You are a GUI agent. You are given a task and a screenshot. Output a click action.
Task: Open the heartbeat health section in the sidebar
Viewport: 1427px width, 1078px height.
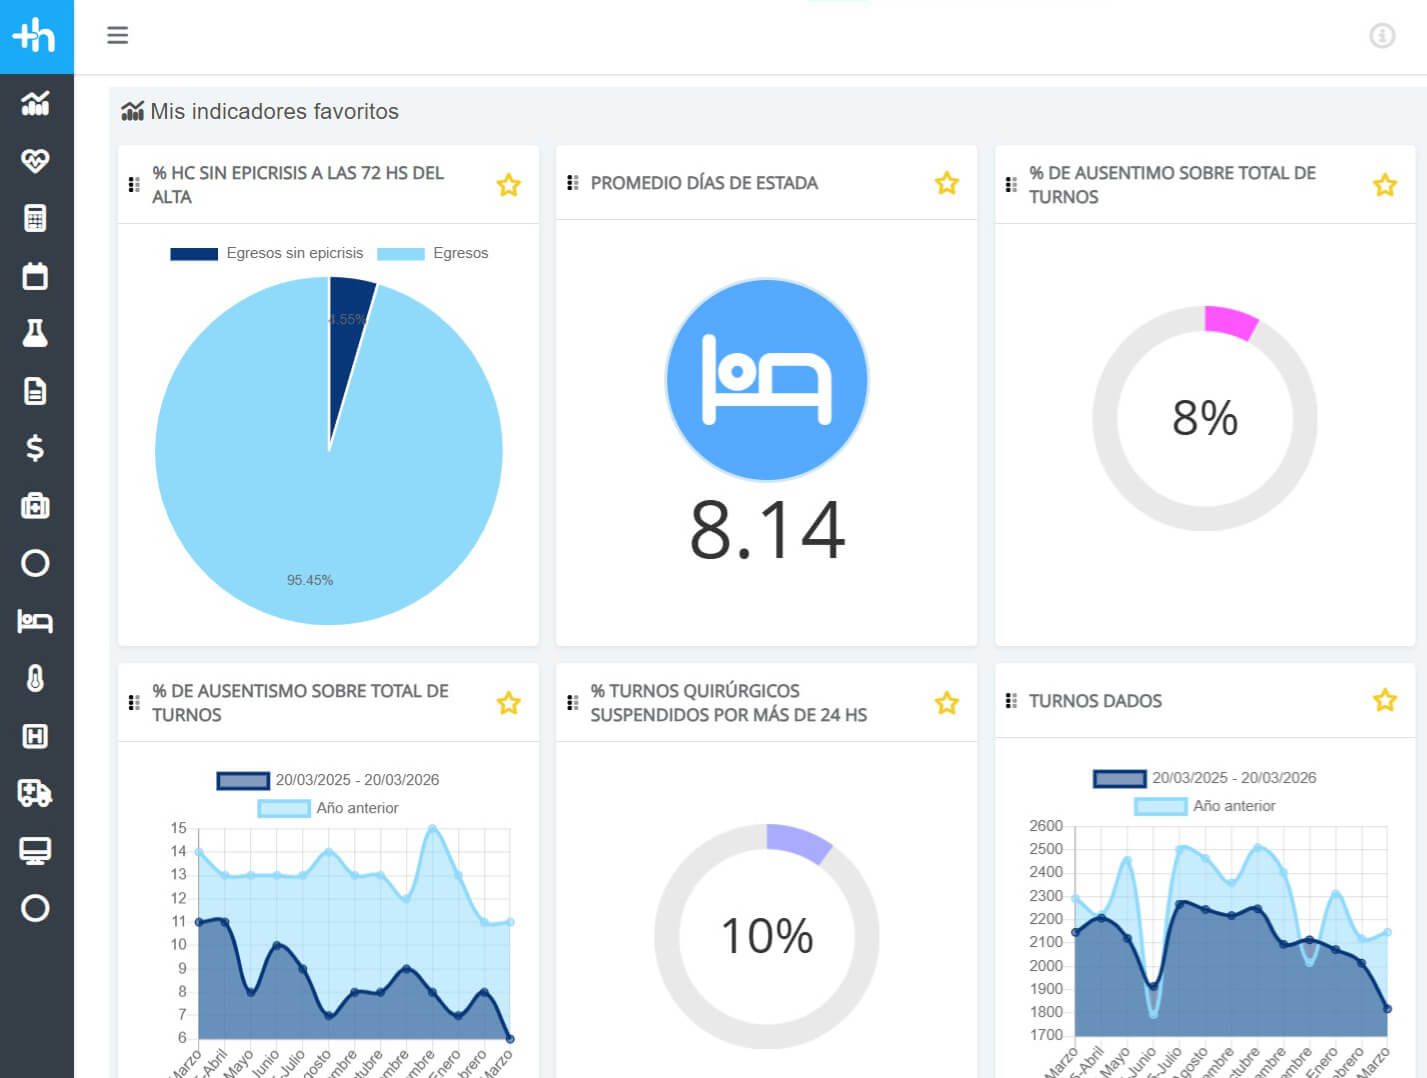click(x=35, y=161)
